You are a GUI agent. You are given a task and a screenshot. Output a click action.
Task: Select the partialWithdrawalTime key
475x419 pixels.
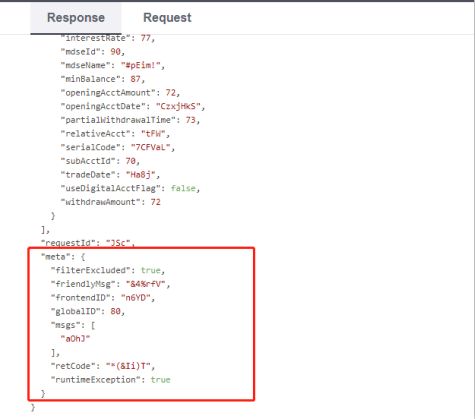point(118,120)
